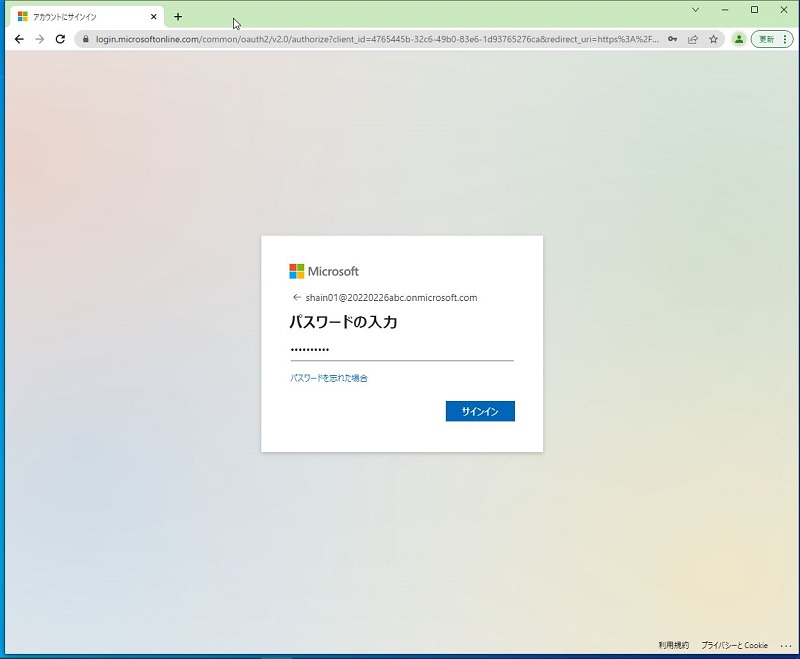This screenshot has width=800, height=659.
Task: Open the tab search chevron
Action: point(695,10)
